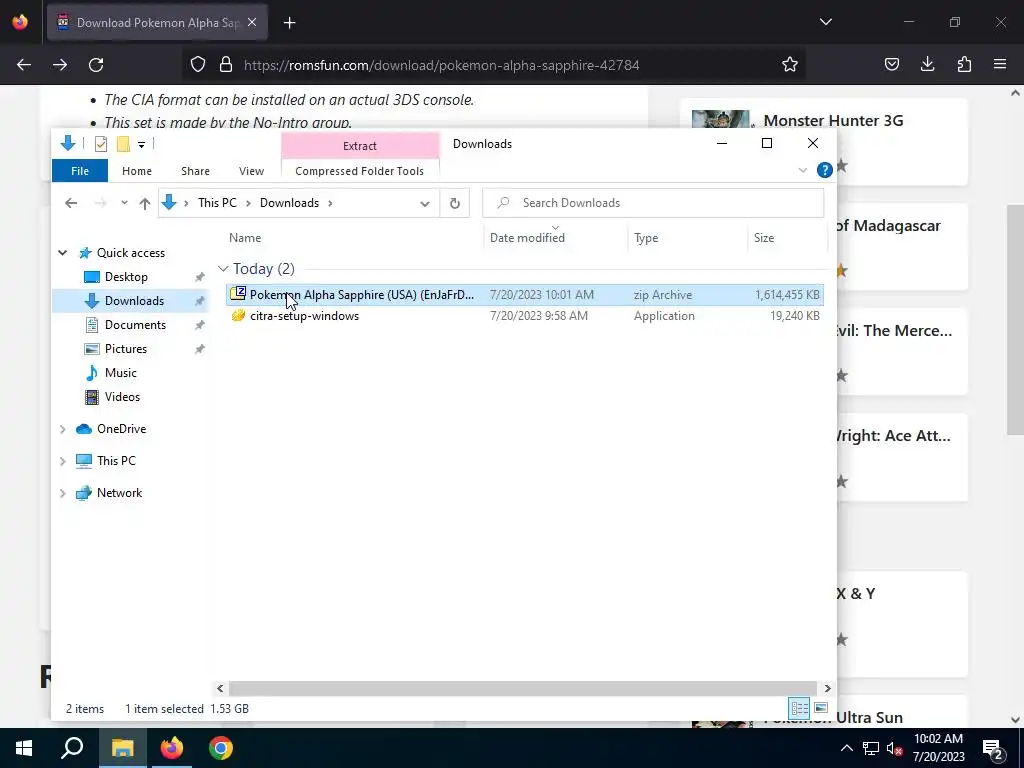Collapse the Today (2) group
The width and height of the screenshot is (1024, 768).
point(223,268)
